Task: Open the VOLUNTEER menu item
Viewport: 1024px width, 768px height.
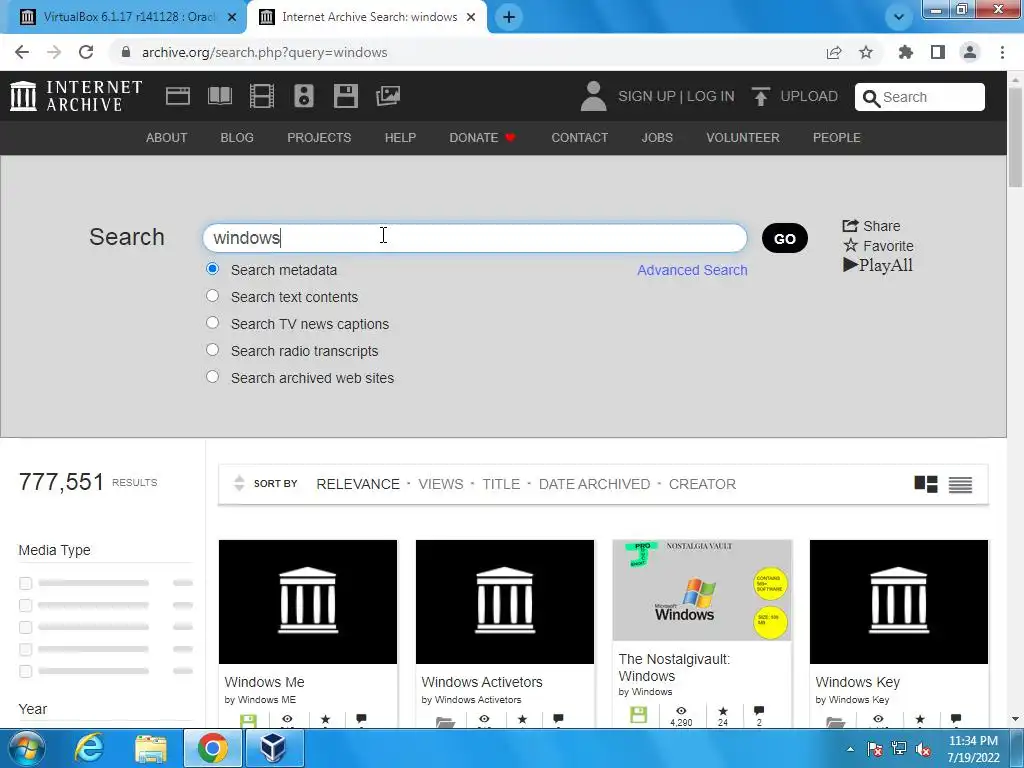Action: (743, 138)
